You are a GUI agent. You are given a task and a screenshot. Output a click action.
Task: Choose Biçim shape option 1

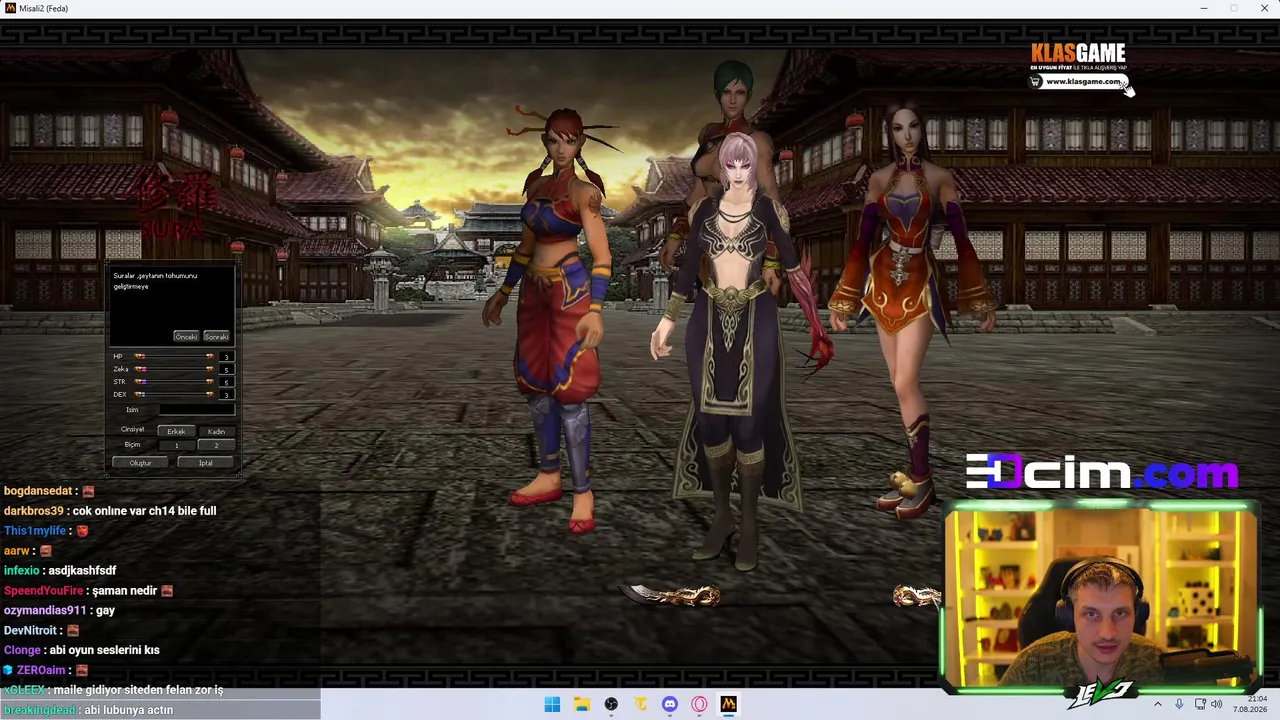click(x=176, y=445)
